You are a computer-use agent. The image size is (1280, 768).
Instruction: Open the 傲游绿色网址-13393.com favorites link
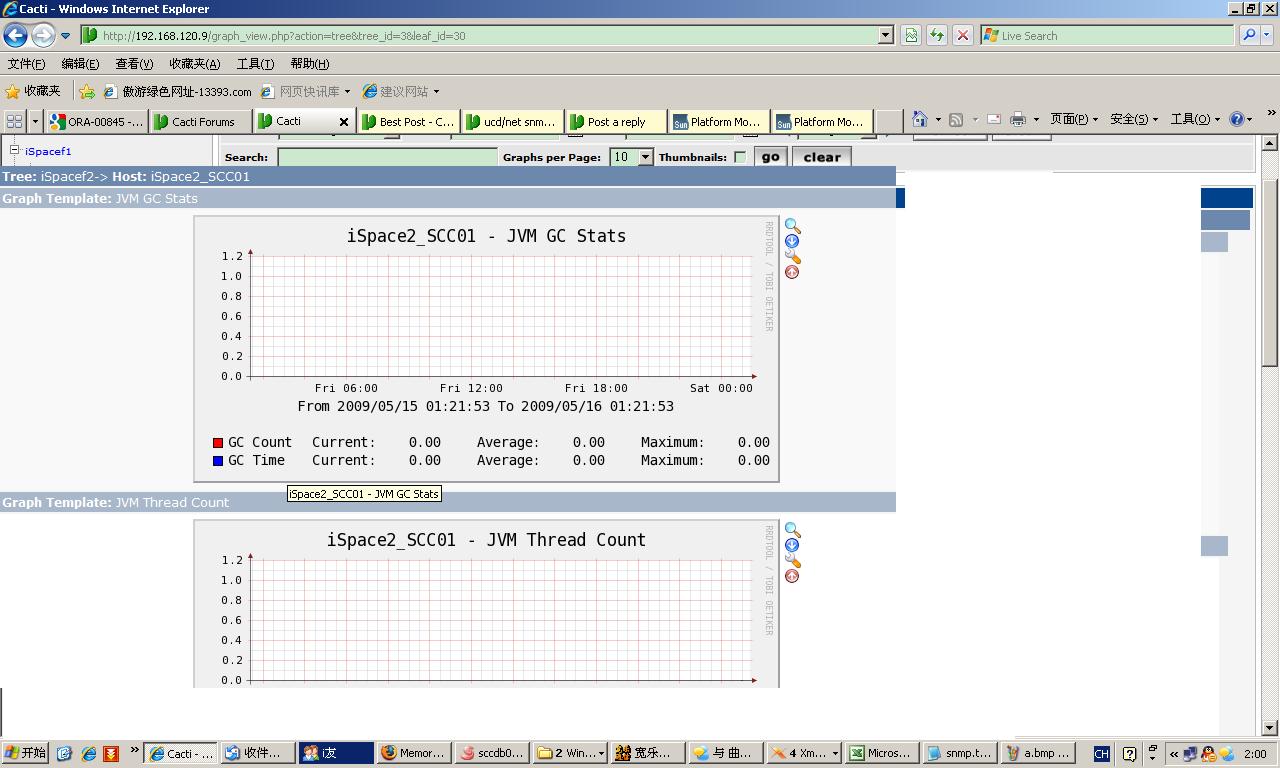(178, 91)
